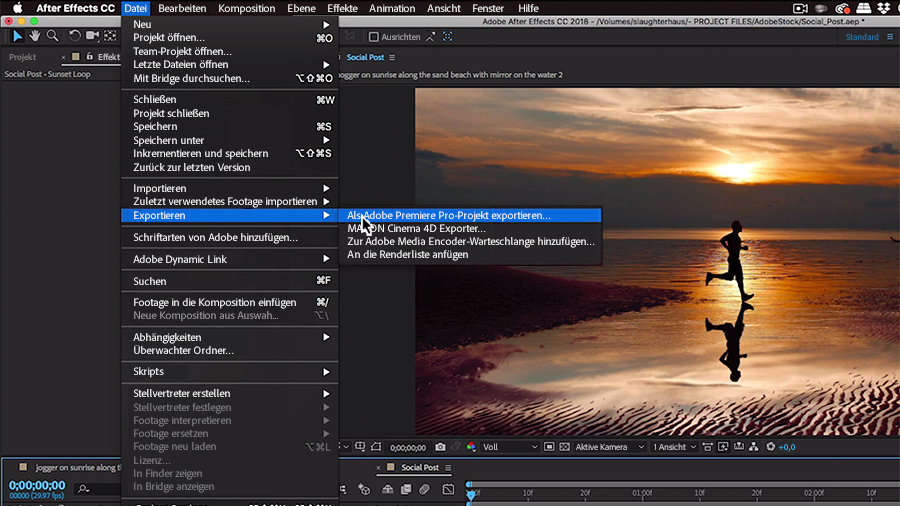
Task: Click the exposure value +0,0
Action: 787,447
